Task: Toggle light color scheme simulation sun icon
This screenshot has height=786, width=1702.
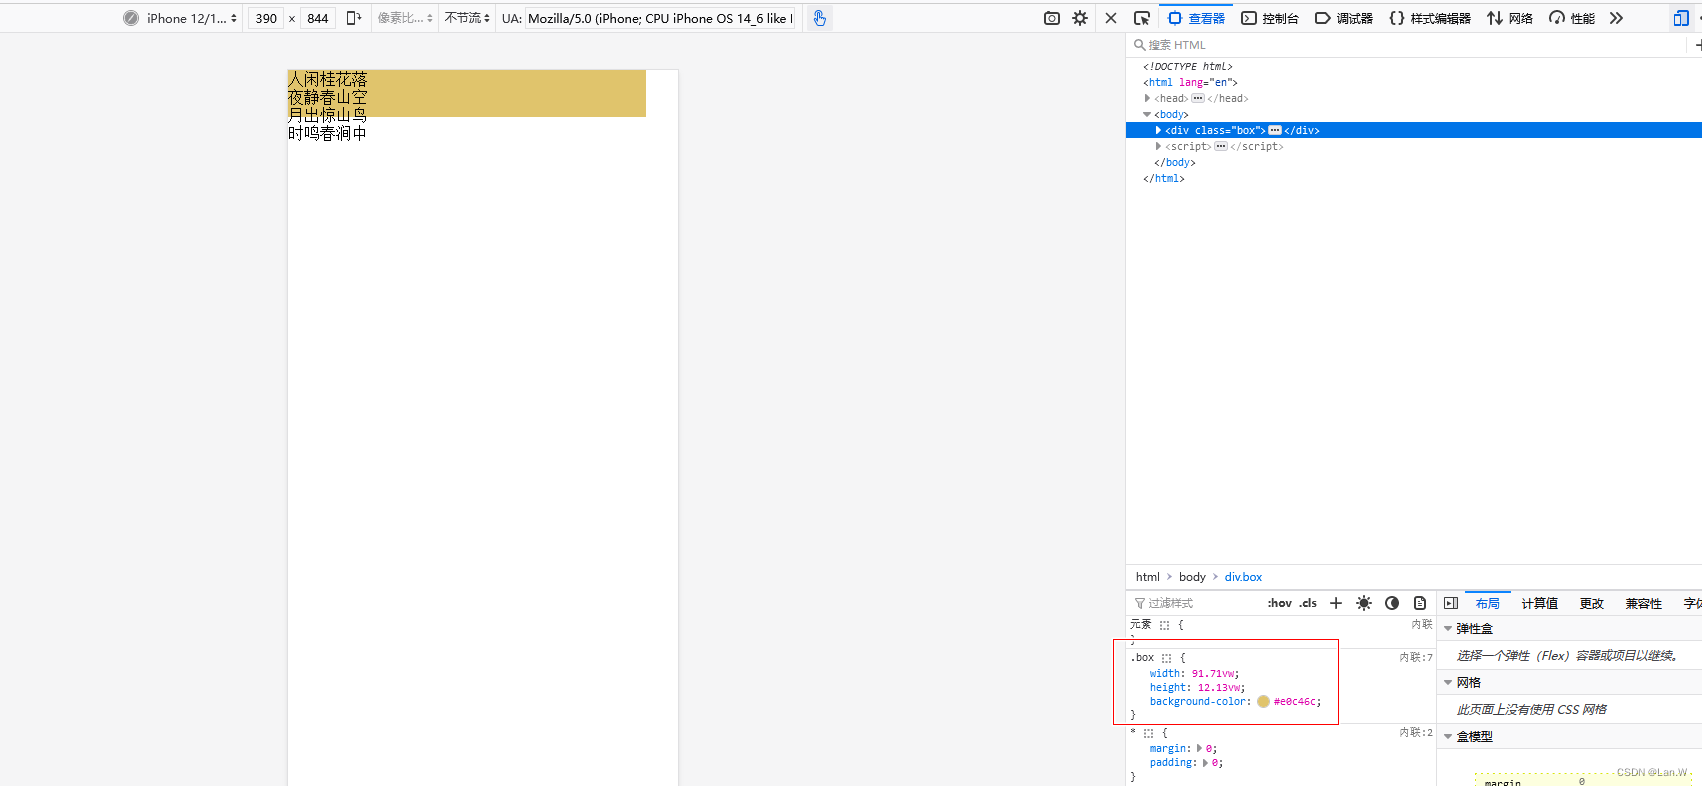Action: [1364, 603]
